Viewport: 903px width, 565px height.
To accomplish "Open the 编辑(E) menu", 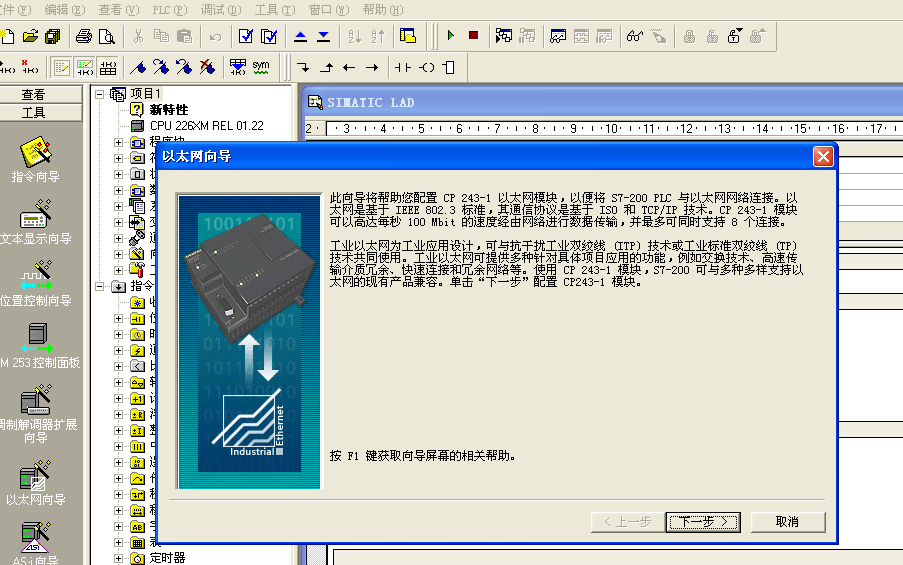I will pyautogui.click(x=64, y=10).
